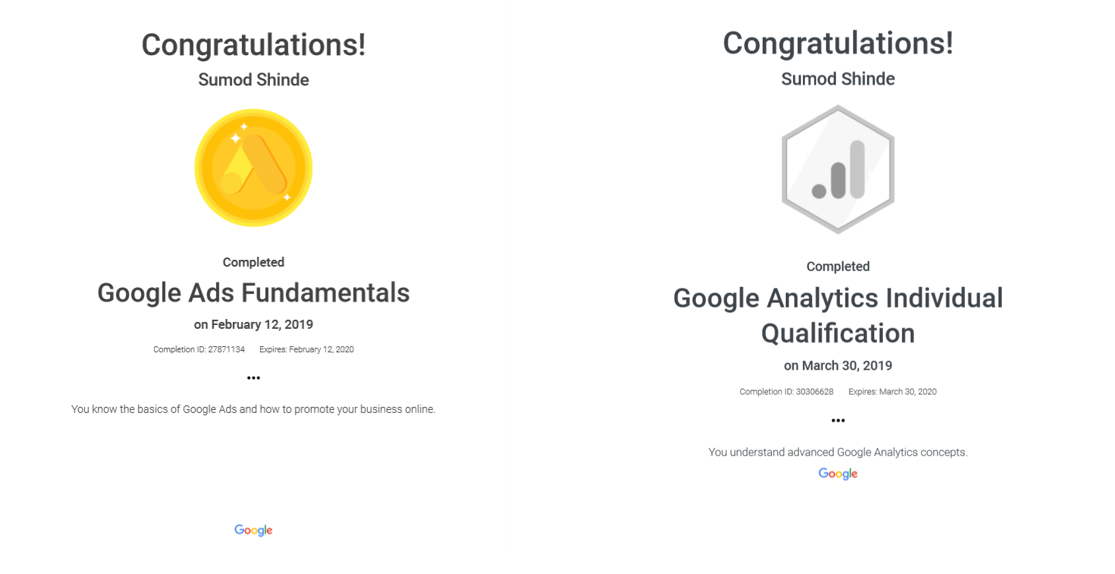Click the on March 30, 2019 date
The width and height of the screenshot is (1115, 574).
[838, 366]
